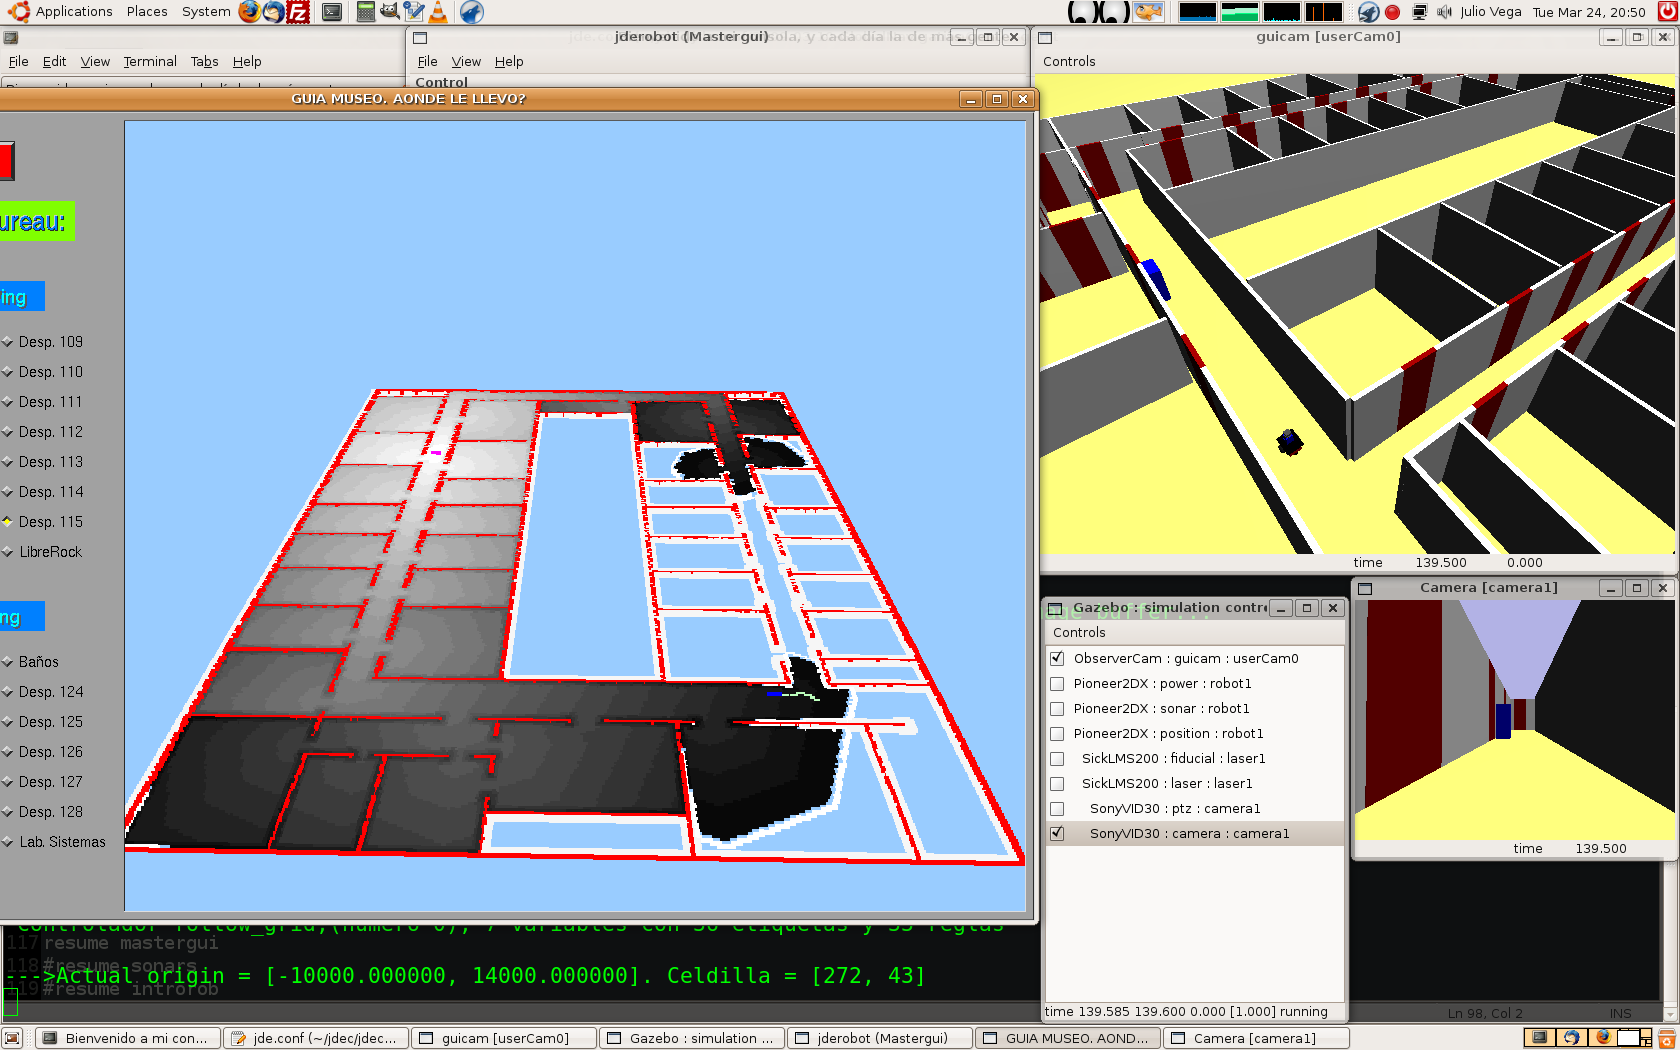Open the text editor launcher icon
The width and height of the screenshot is (1680, 1050).
[x=413, y=12]
